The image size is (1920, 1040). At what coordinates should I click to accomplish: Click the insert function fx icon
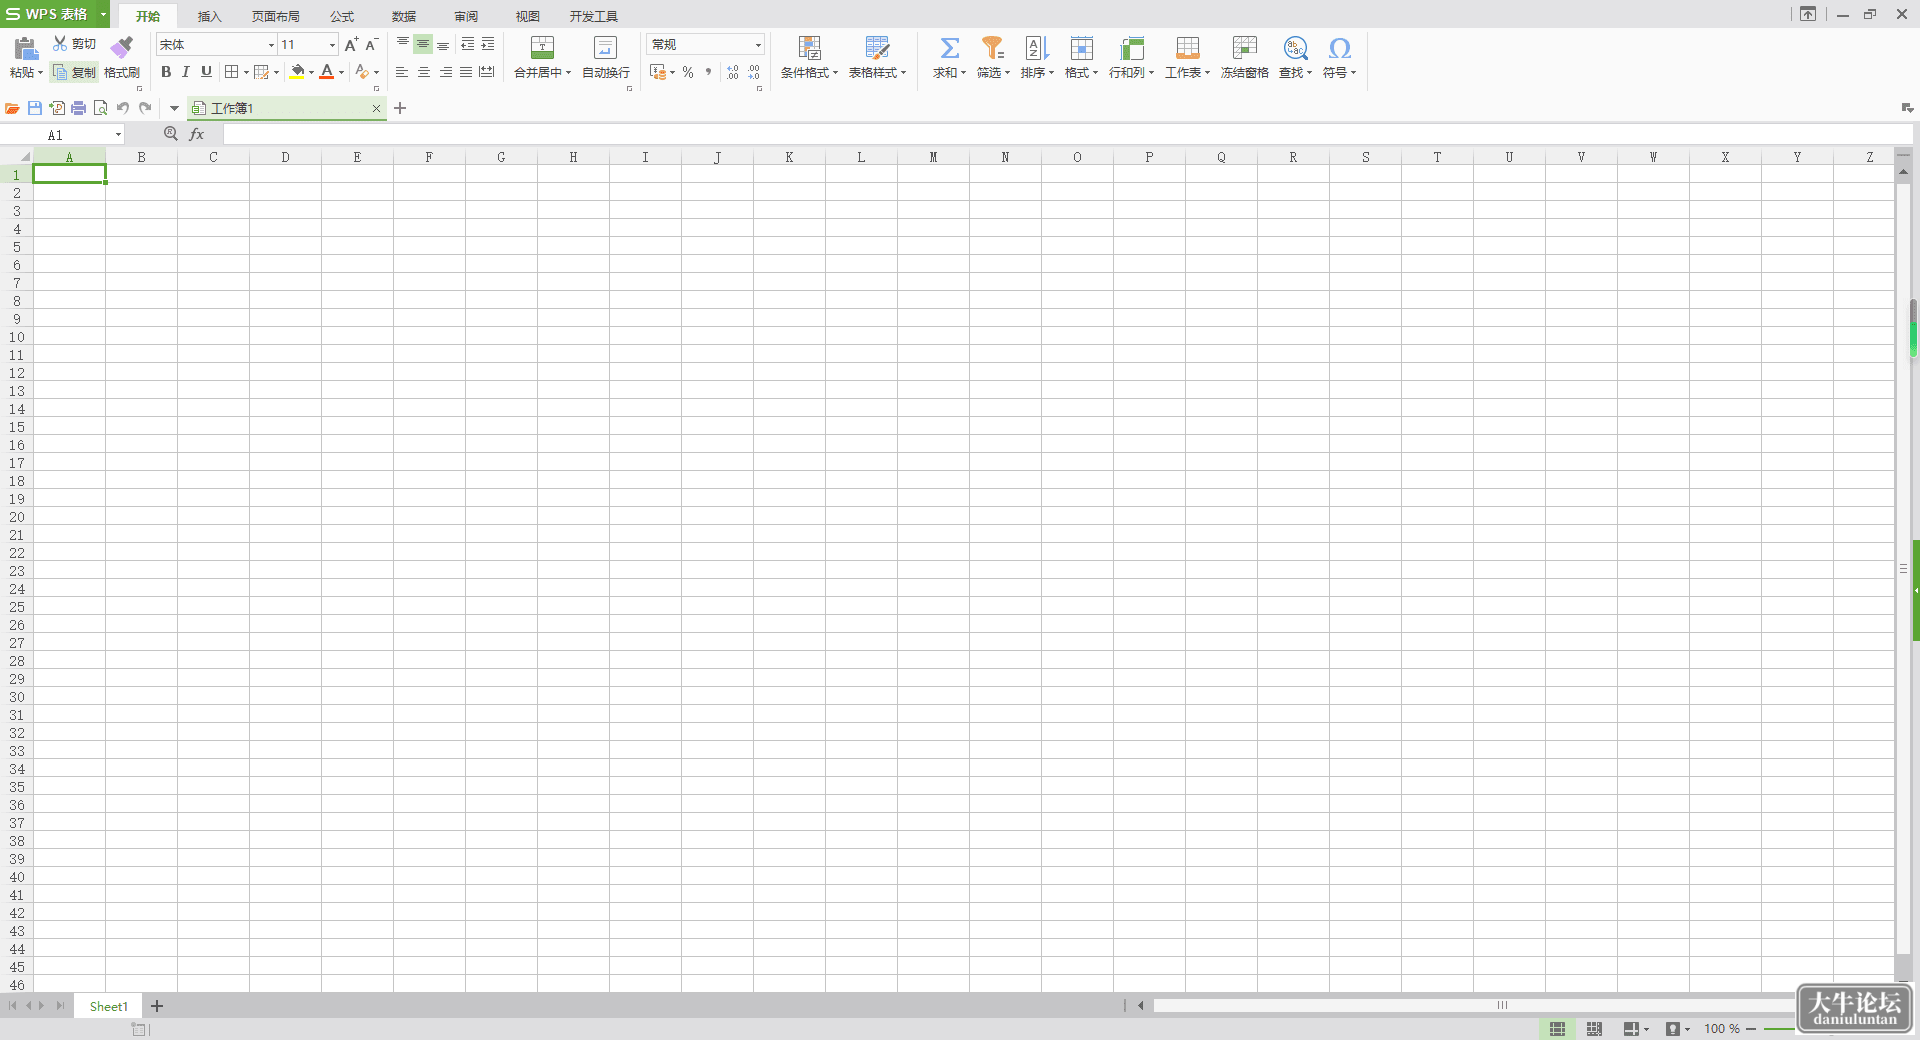197,134
